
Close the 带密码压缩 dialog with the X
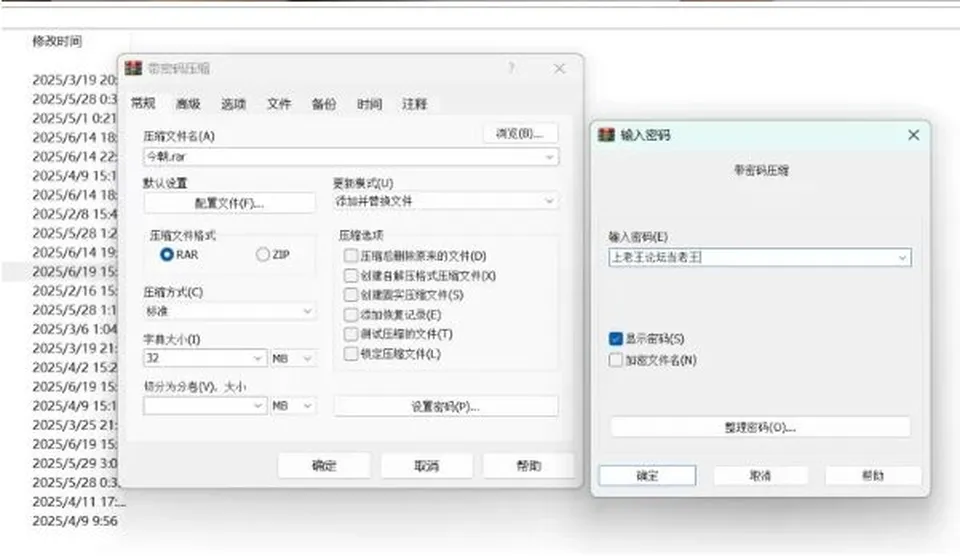[559, 69]
